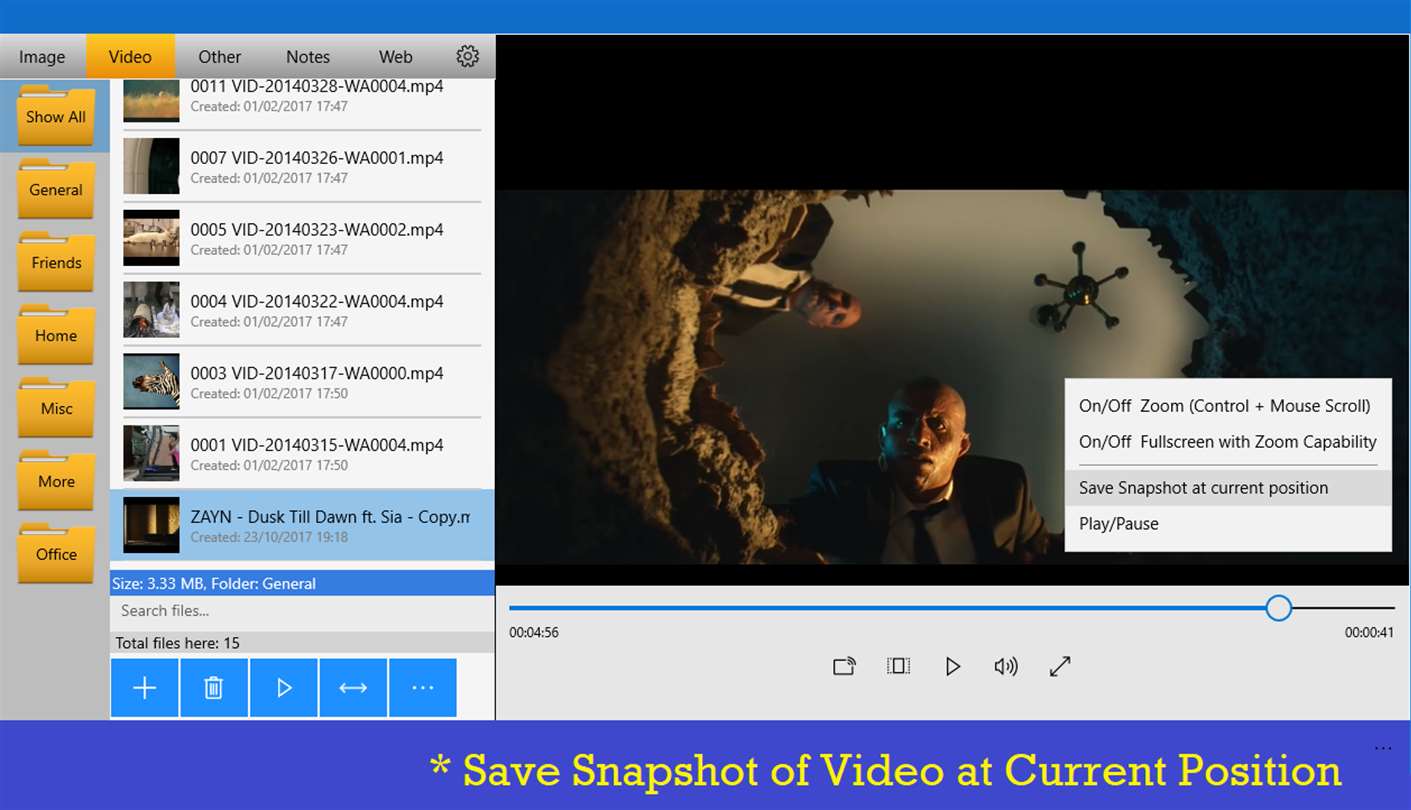Open the Misc folder
The width and height of the screenshot is (1411, 810).
pos(55,408)
